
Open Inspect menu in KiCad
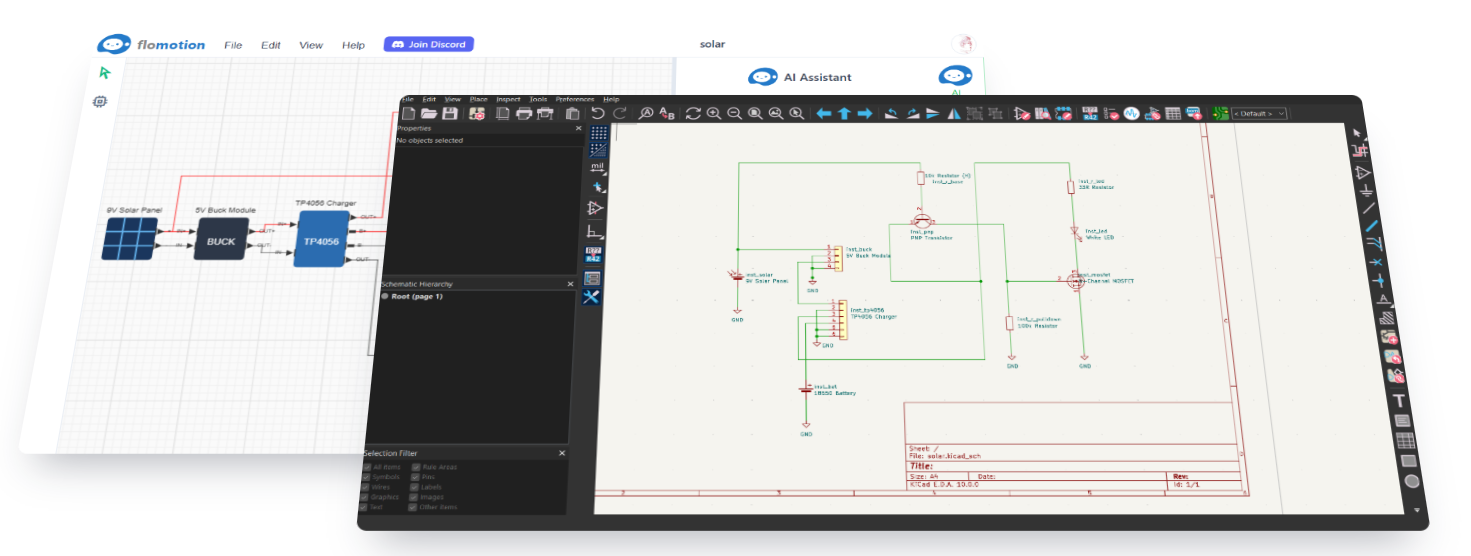(508, 100)
